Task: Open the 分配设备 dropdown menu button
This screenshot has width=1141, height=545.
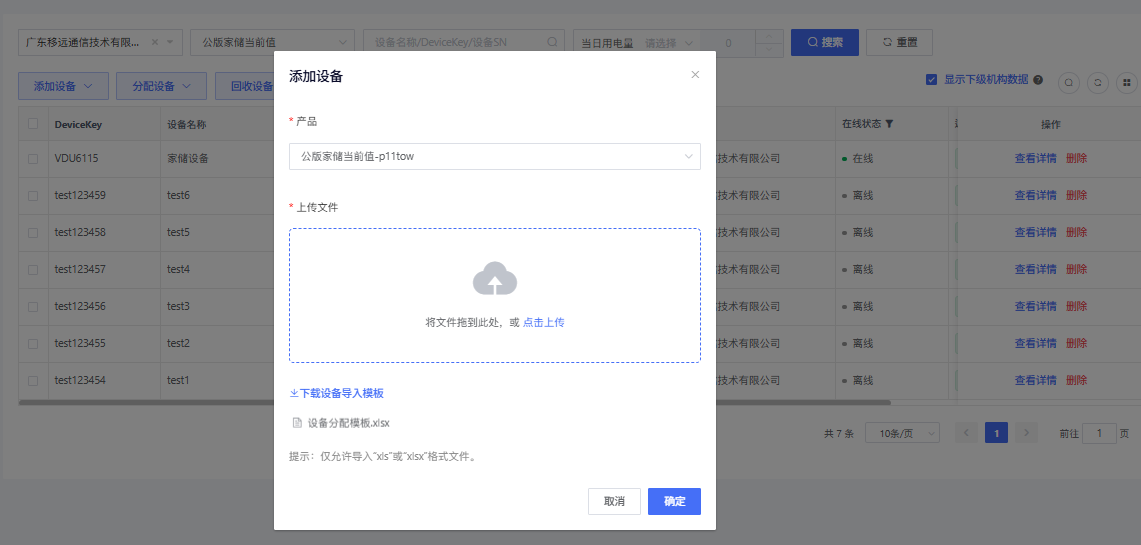Action: [x=161, y=86]
